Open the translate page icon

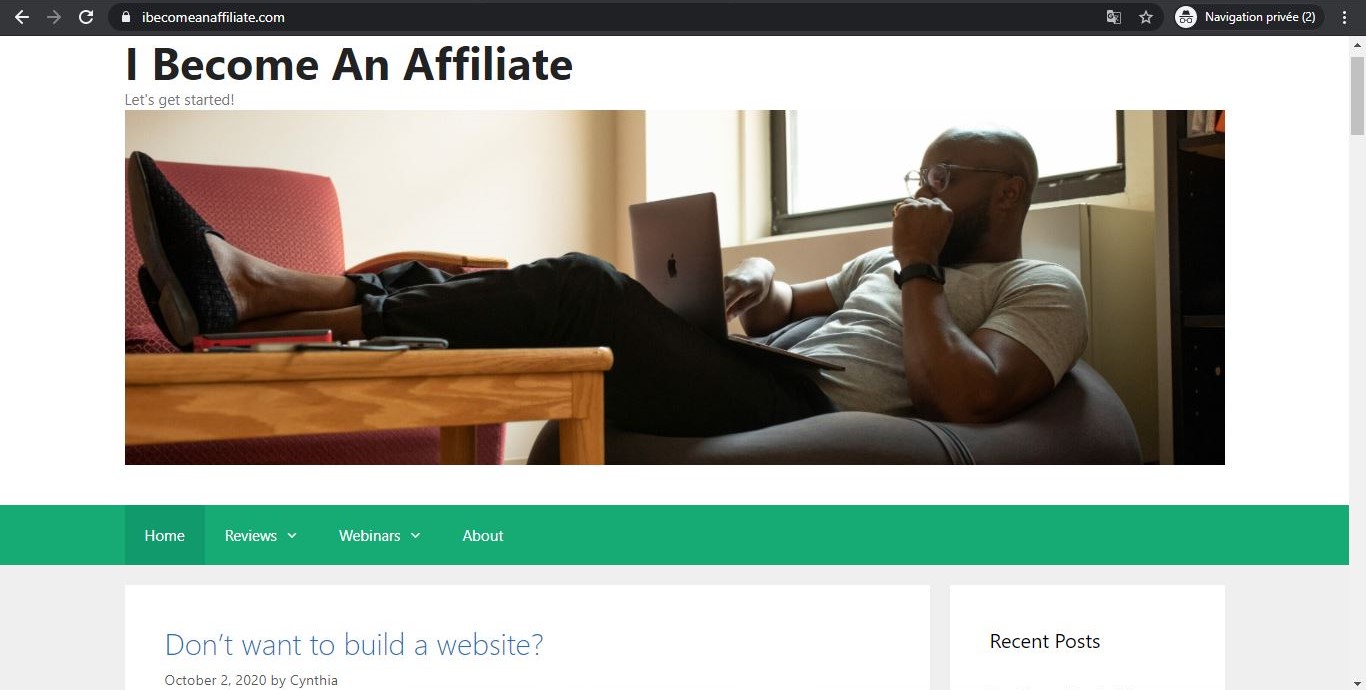coord(1113,17)
